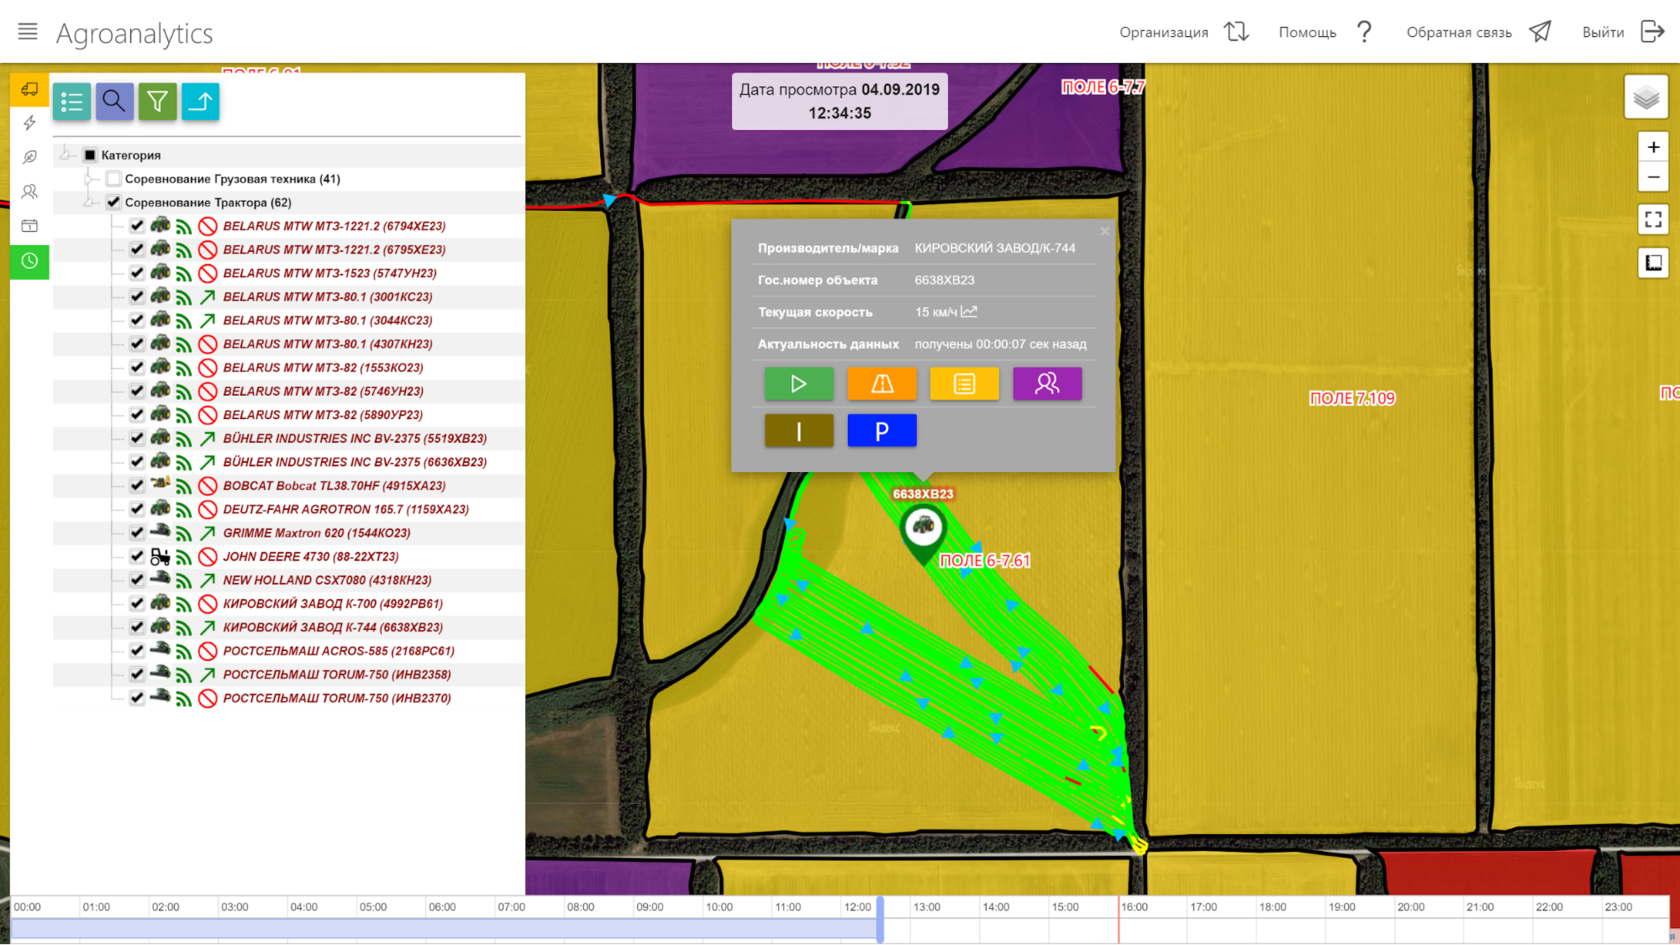Select the green clock history icon
This screenshot has height=945, width=1680.
coord(30,261)
